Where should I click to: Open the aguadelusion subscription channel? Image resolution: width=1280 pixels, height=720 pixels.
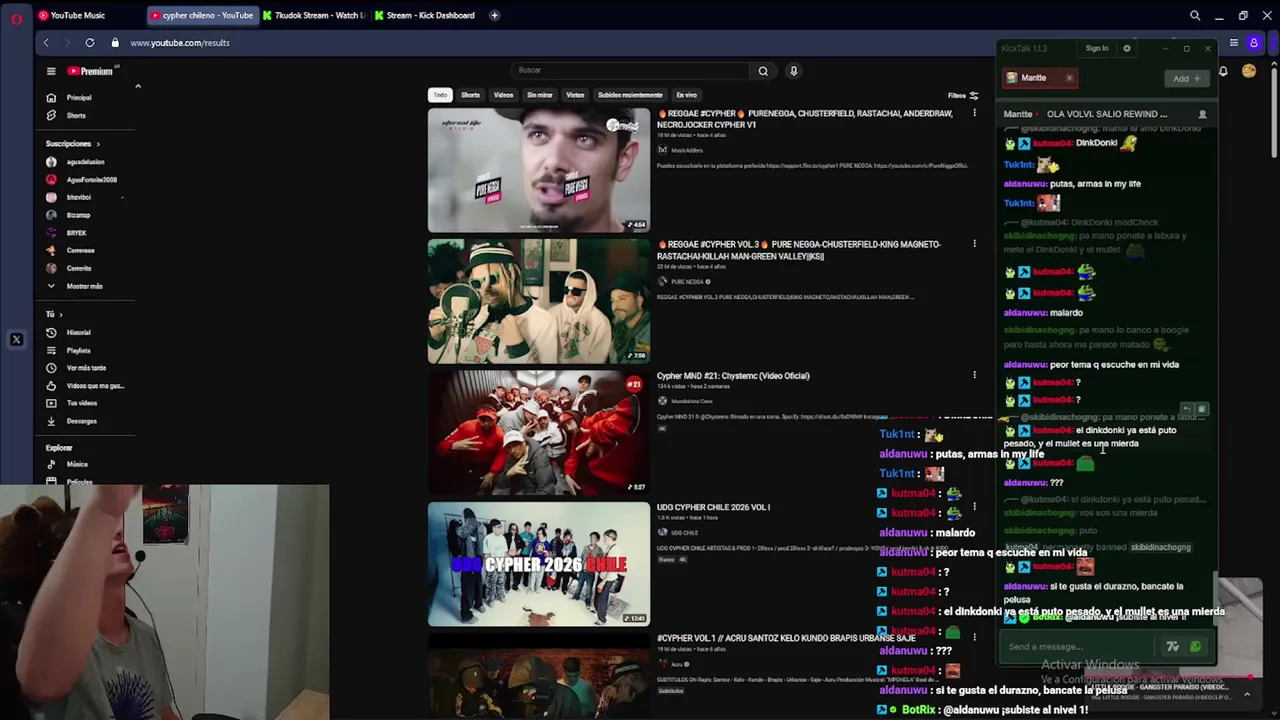85,162
